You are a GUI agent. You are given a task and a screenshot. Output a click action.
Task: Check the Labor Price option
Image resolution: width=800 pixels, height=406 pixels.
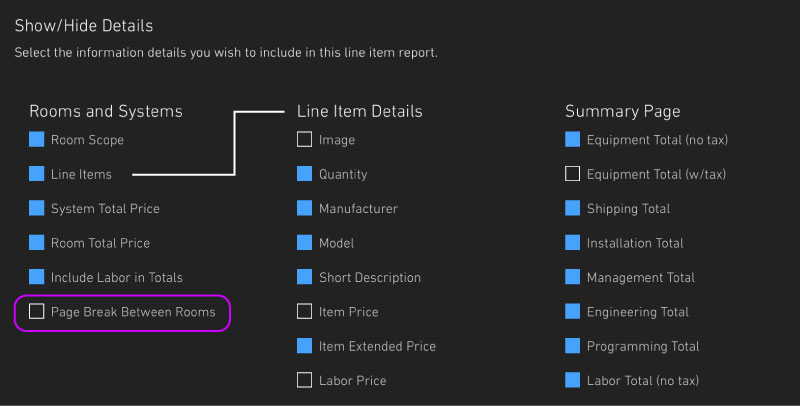[x=305, y=380]
